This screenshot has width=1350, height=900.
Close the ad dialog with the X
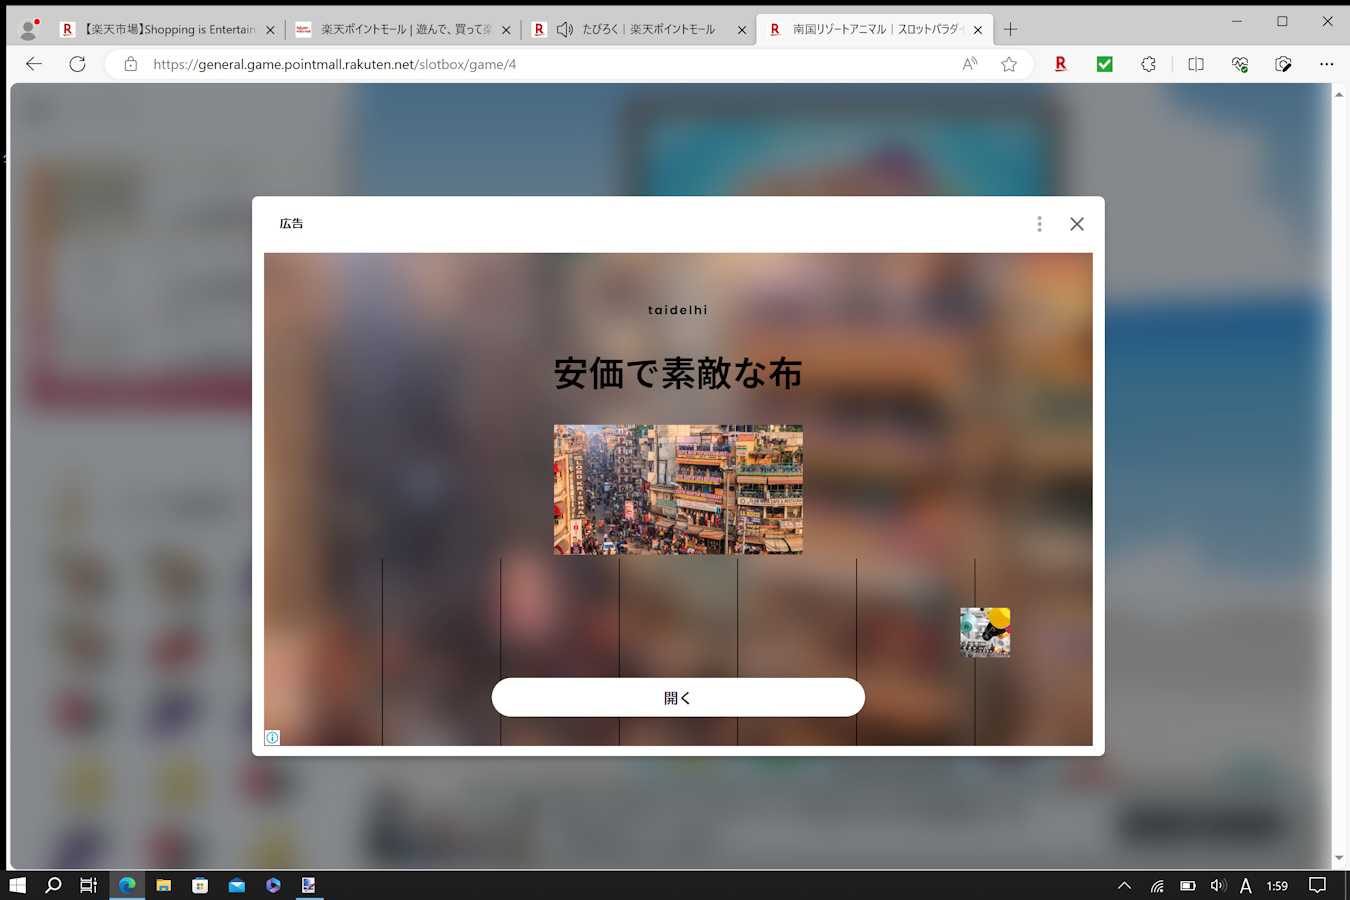point(1077,224)
